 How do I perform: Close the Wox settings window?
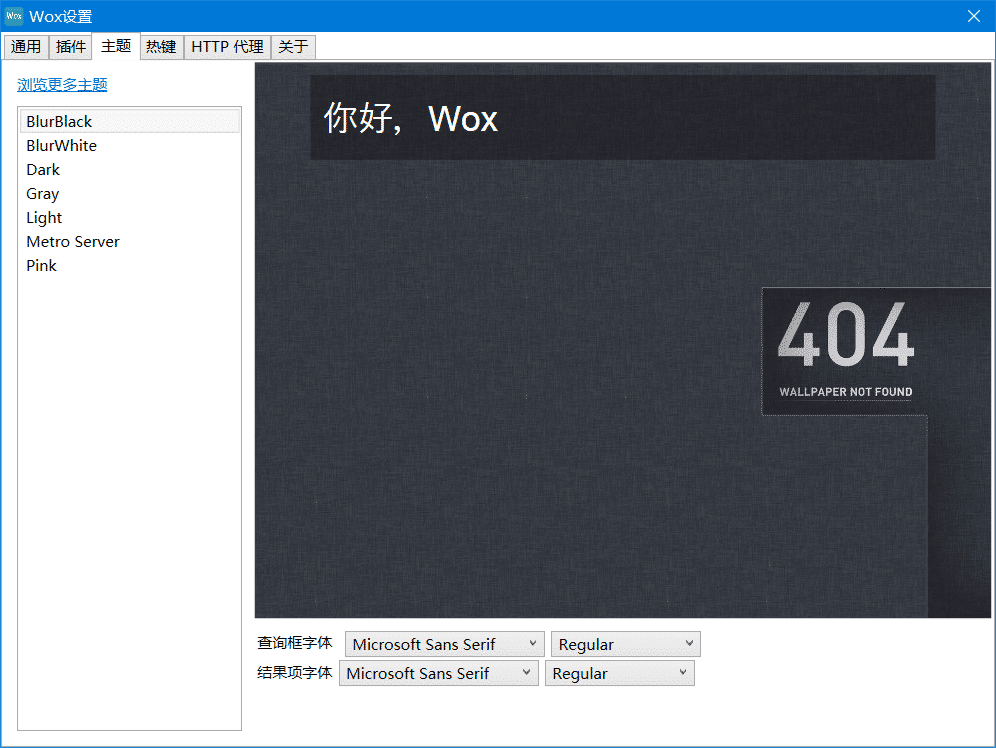tap(973, 16)
